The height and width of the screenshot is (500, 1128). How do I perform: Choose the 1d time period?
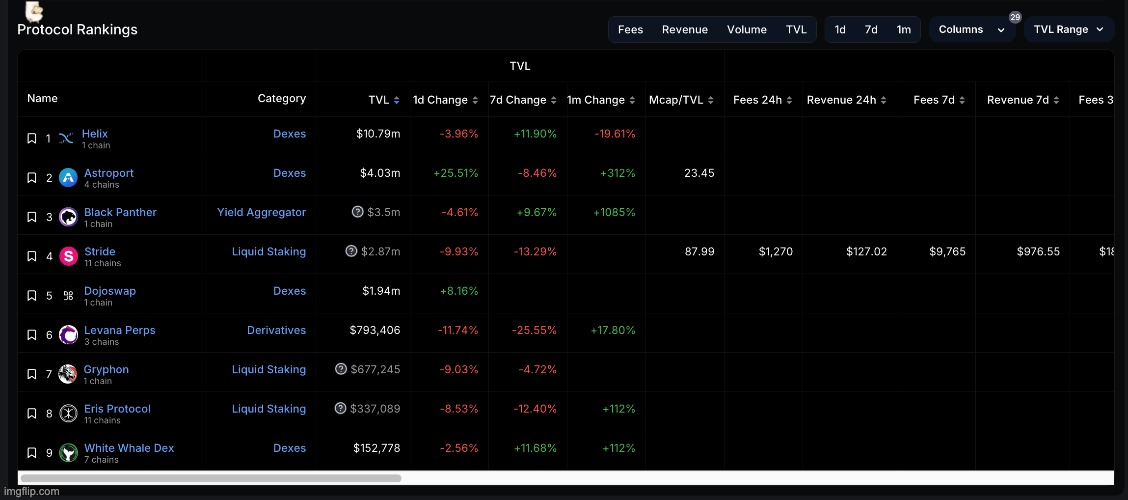pyautogui.click(x=840, y=29)
